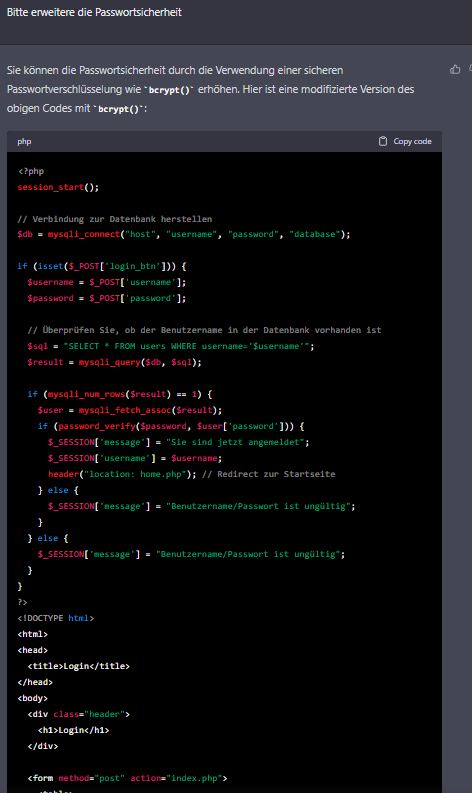The width and height of the screenshot is (472, 793).
Task: Click the SELECT * FROM users query line
Action: click(x=171, y=346)
